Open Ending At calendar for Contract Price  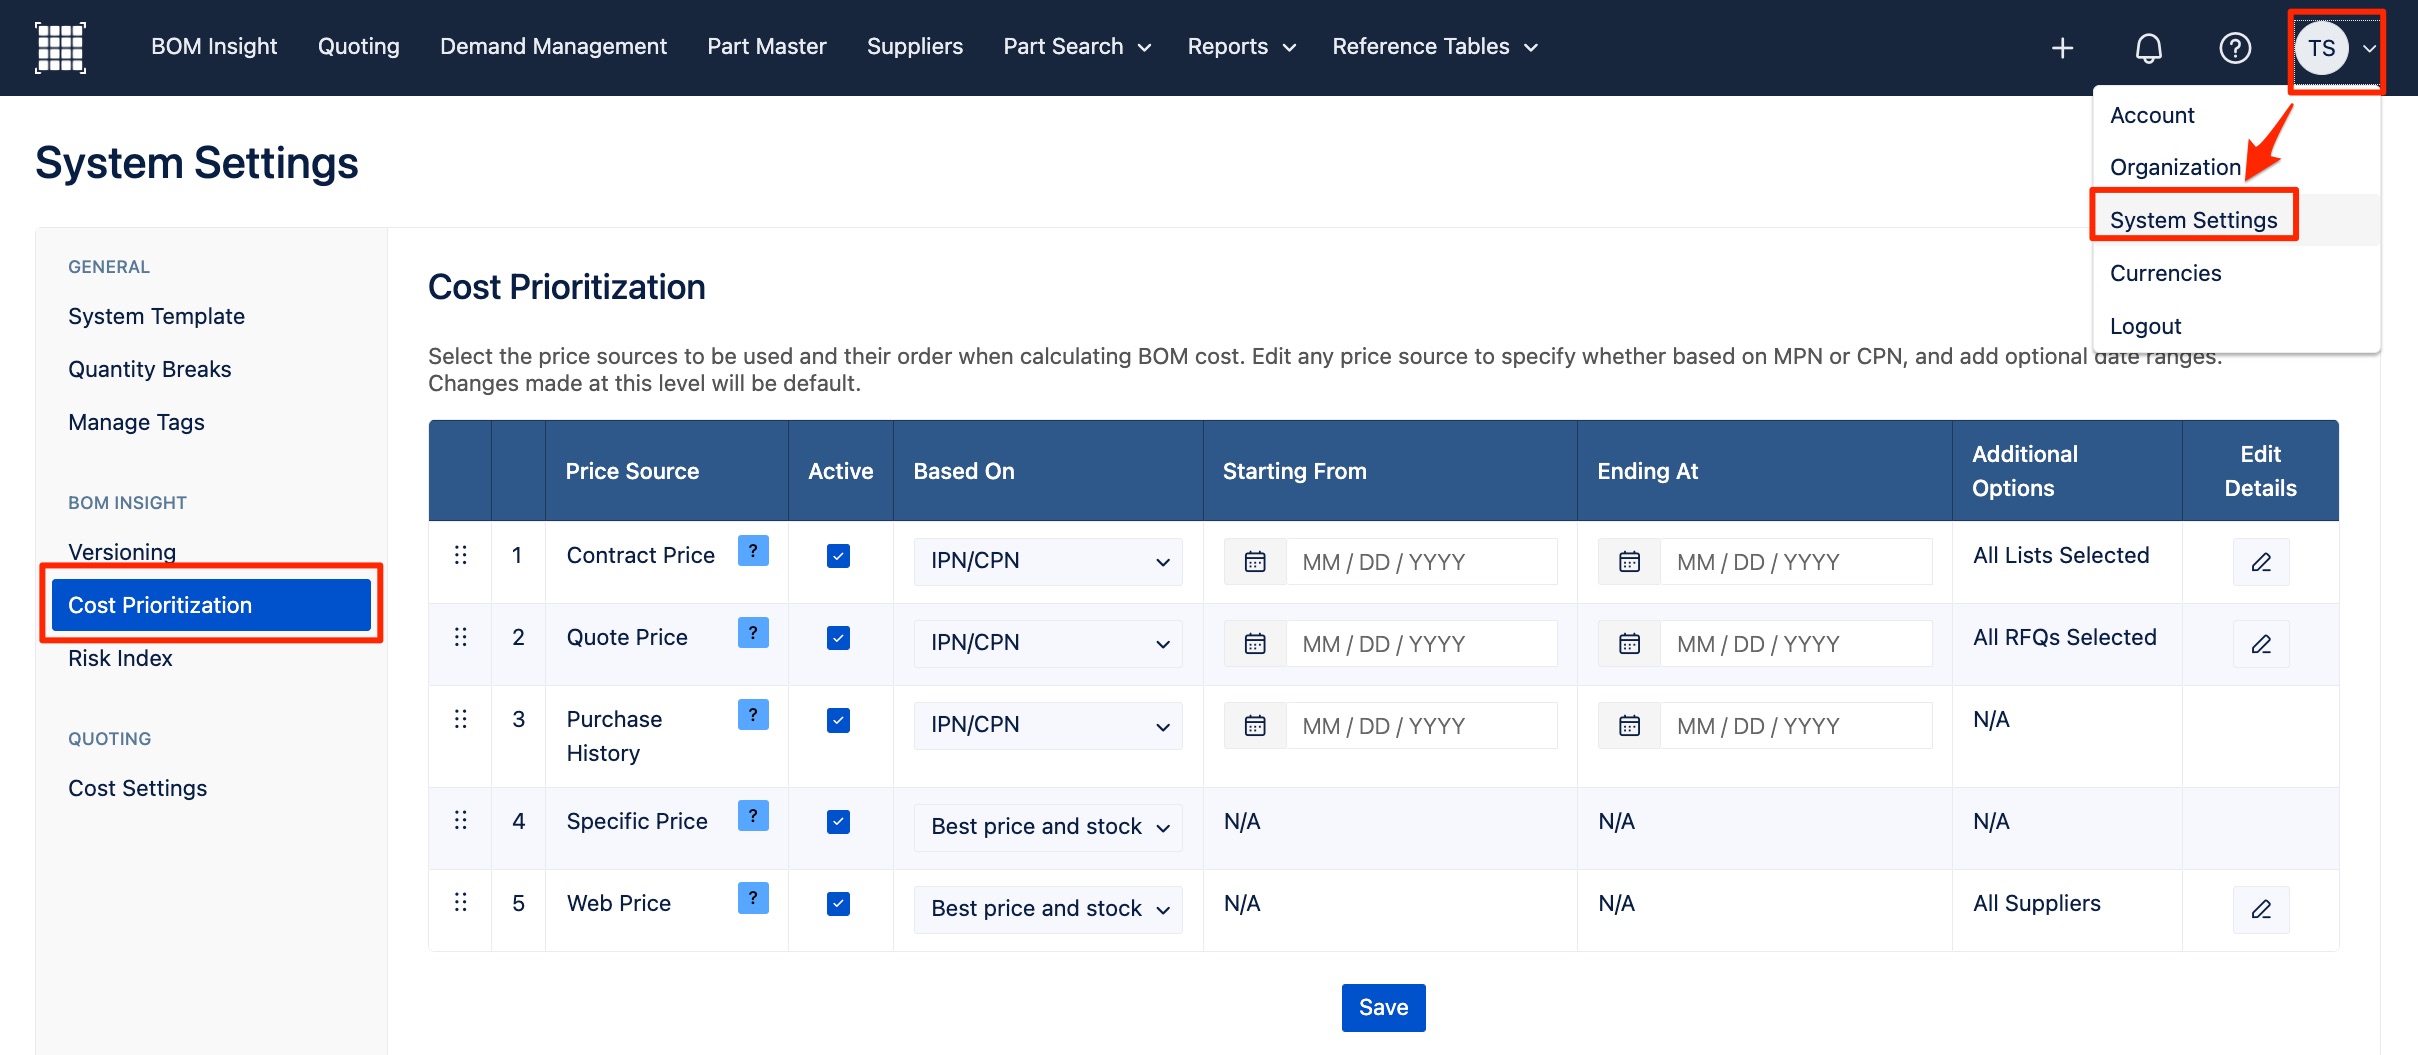[x=1630, y=562]
